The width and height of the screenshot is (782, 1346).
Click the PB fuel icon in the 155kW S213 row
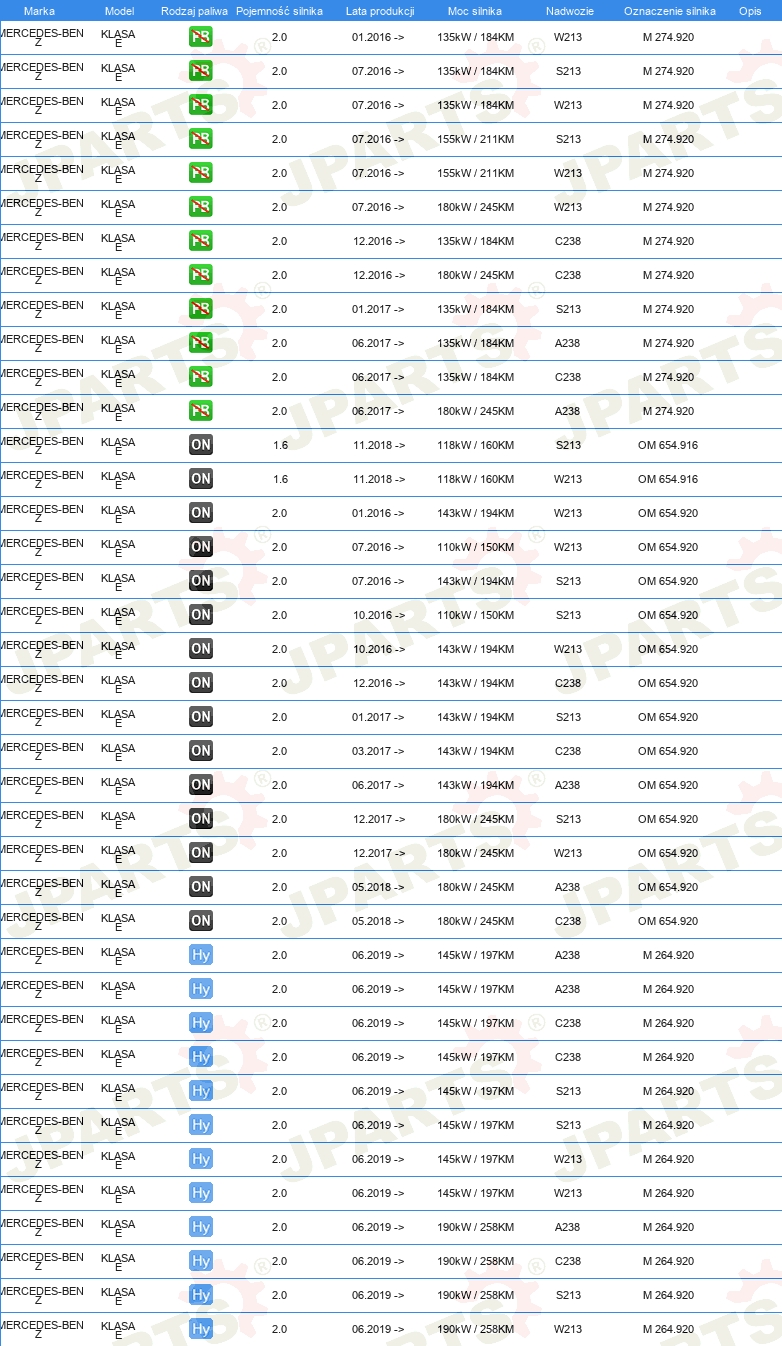tap(201, 139)
